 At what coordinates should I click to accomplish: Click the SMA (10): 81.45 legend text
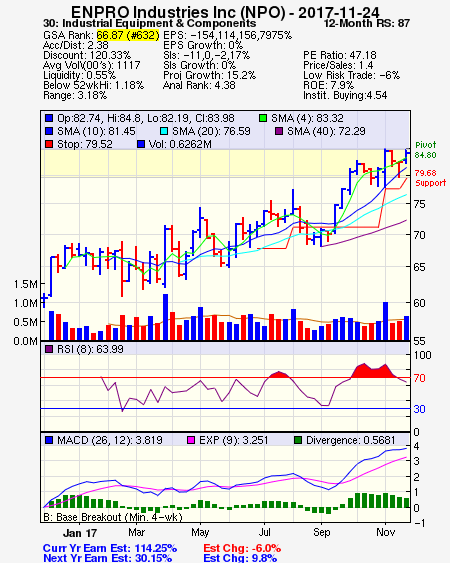pyautogui.click(x=96, y=131)
